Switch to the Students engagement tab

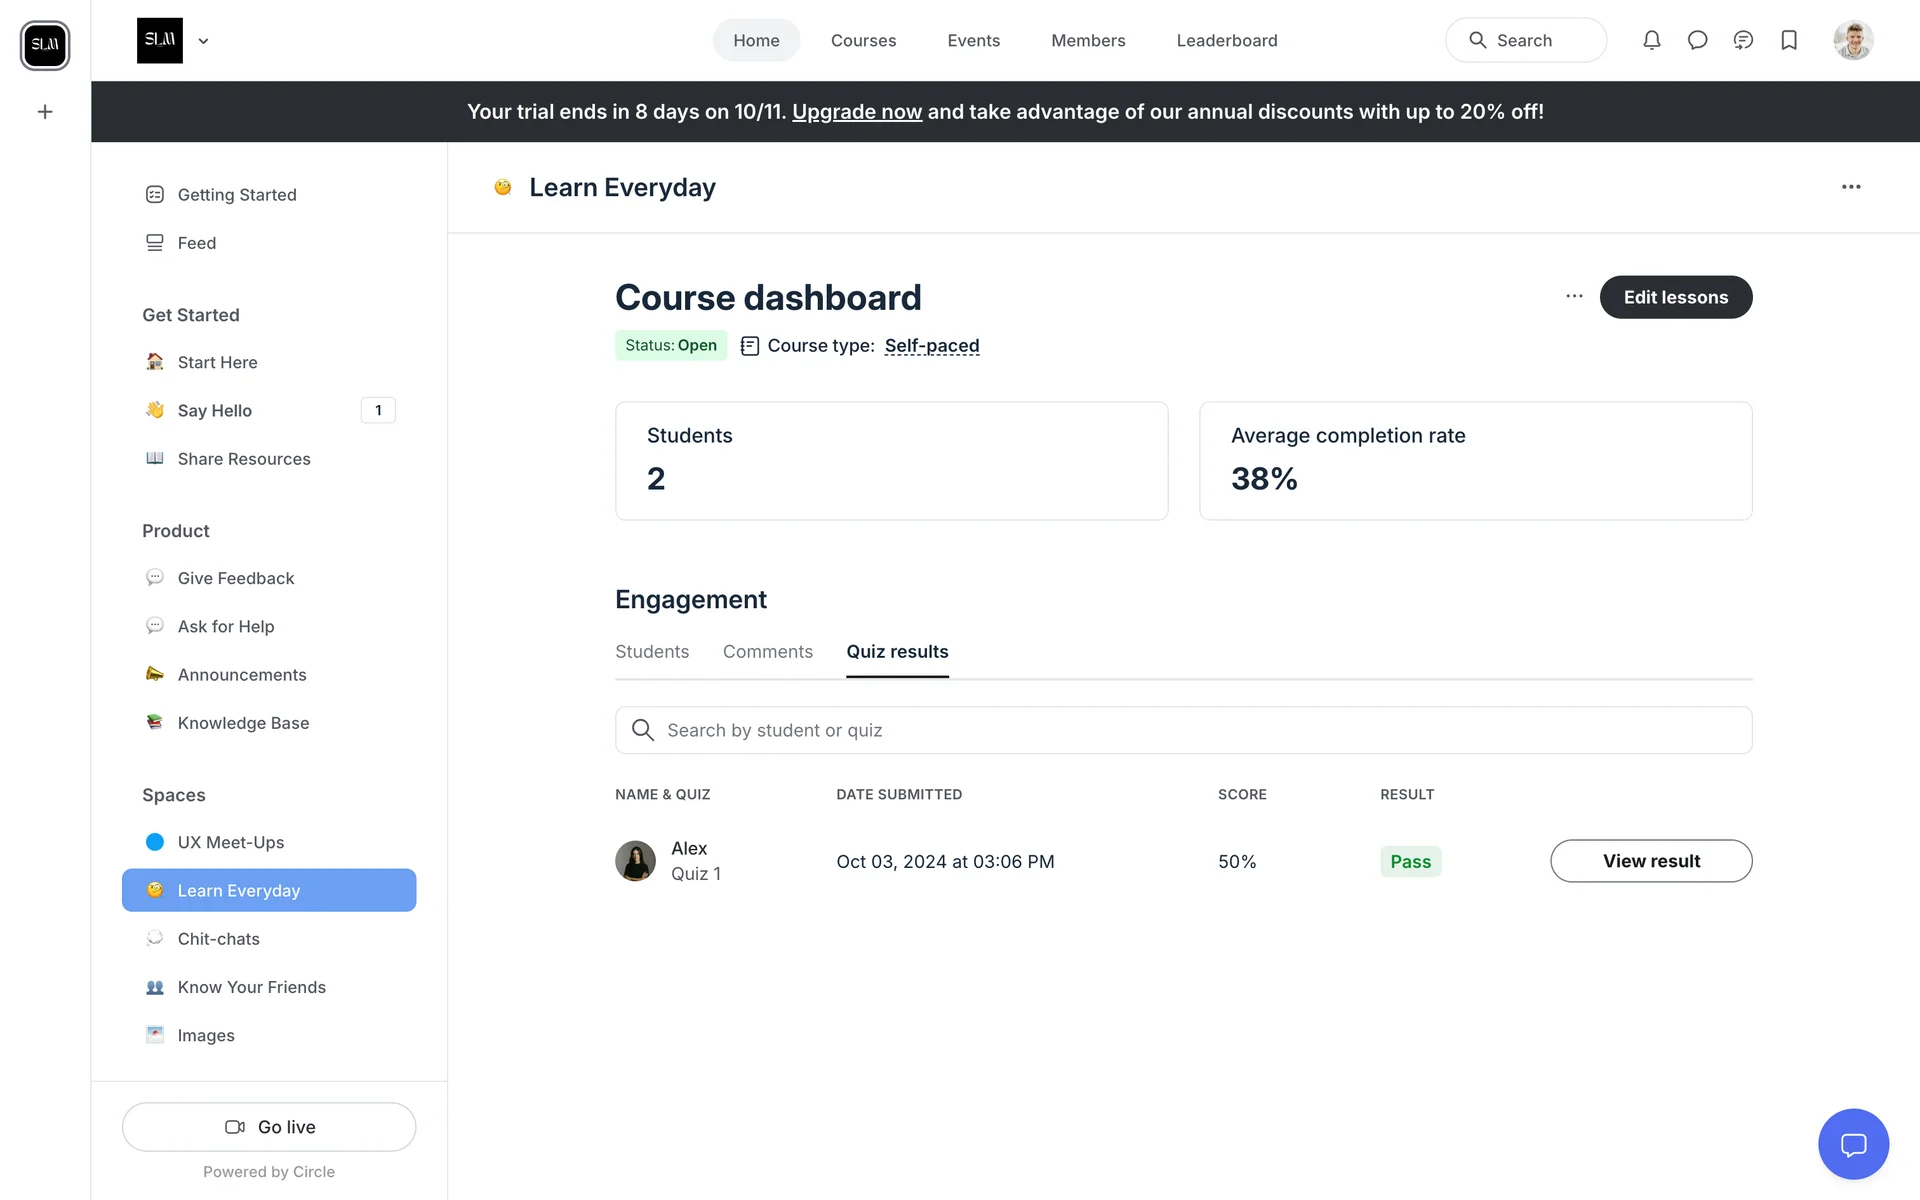(x=652, y=652)
